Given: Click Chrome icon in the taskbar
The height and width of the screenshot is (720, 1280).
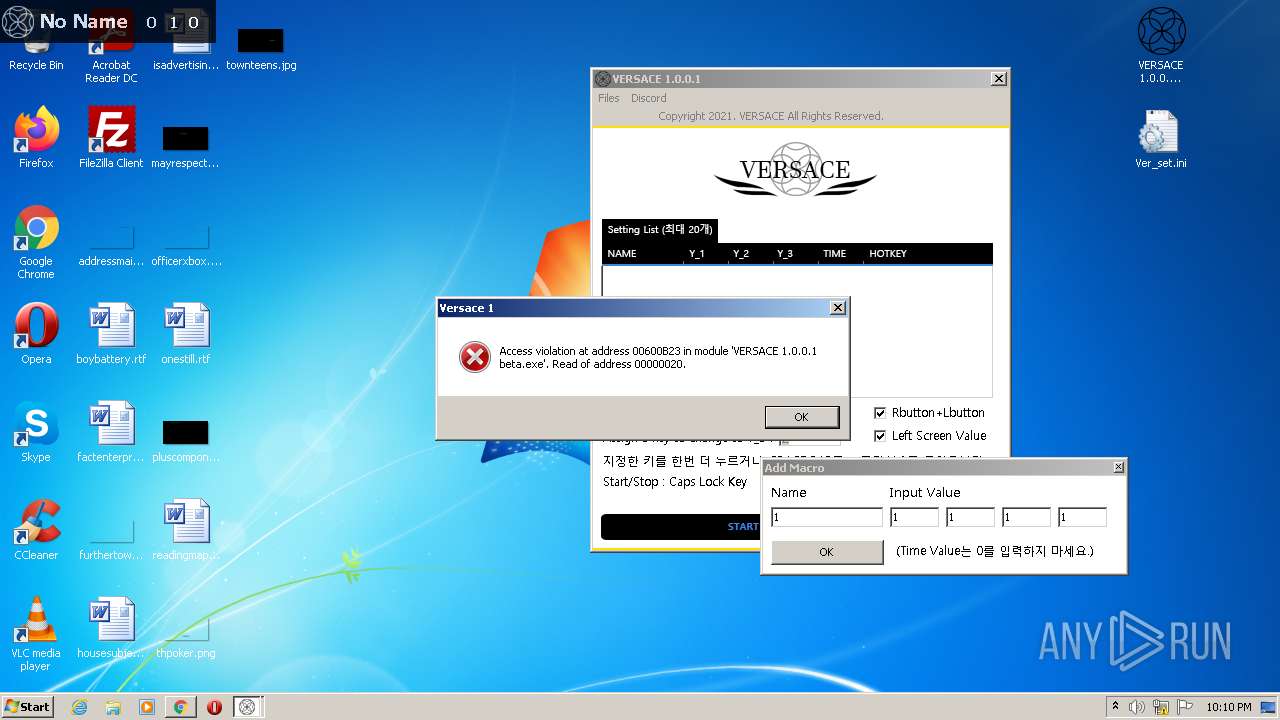Looking at the screenshot, I should (x=180, y=707).
